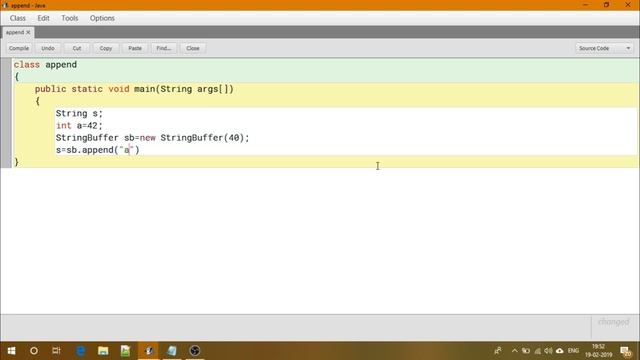
Task: Launch Microsoft Edge from the taskbar
Action: [80, 351]
